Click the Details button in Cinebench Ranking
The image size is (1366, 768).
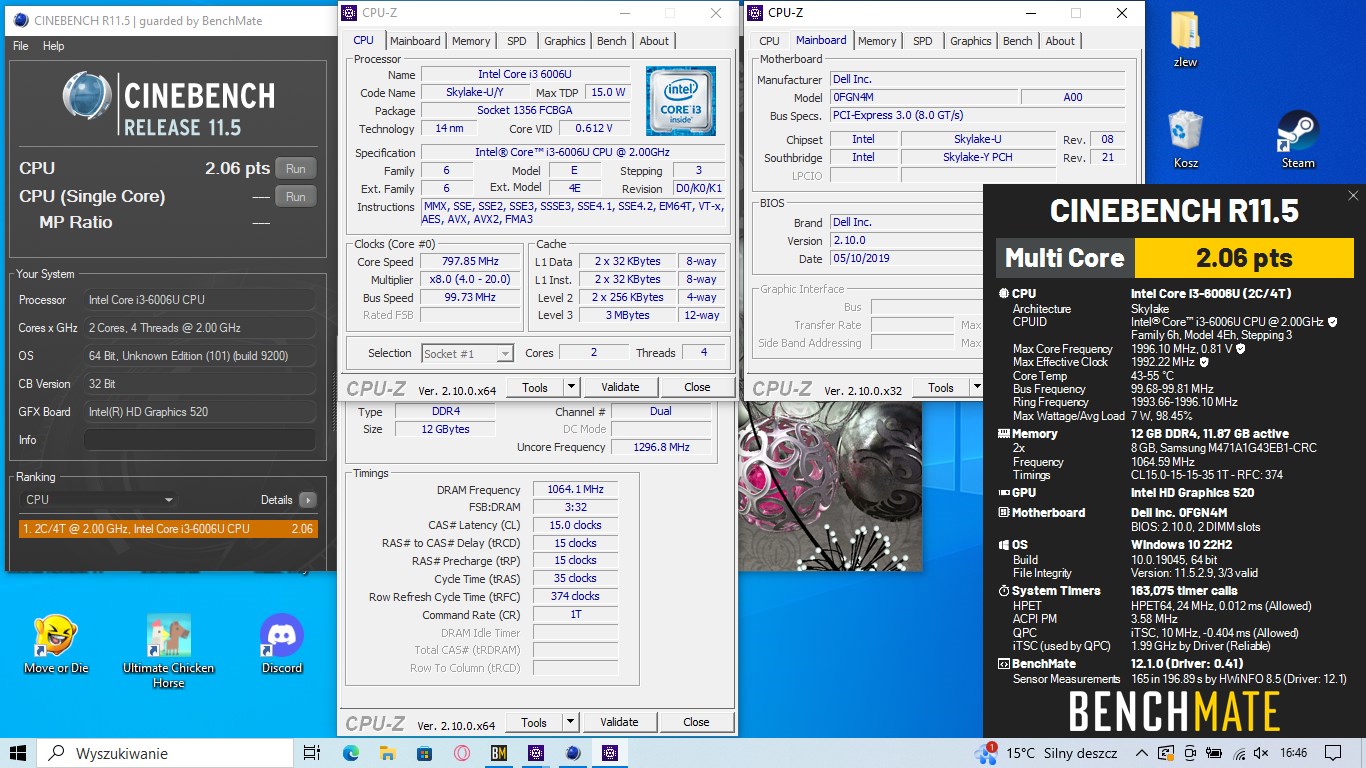pos(307,500)
